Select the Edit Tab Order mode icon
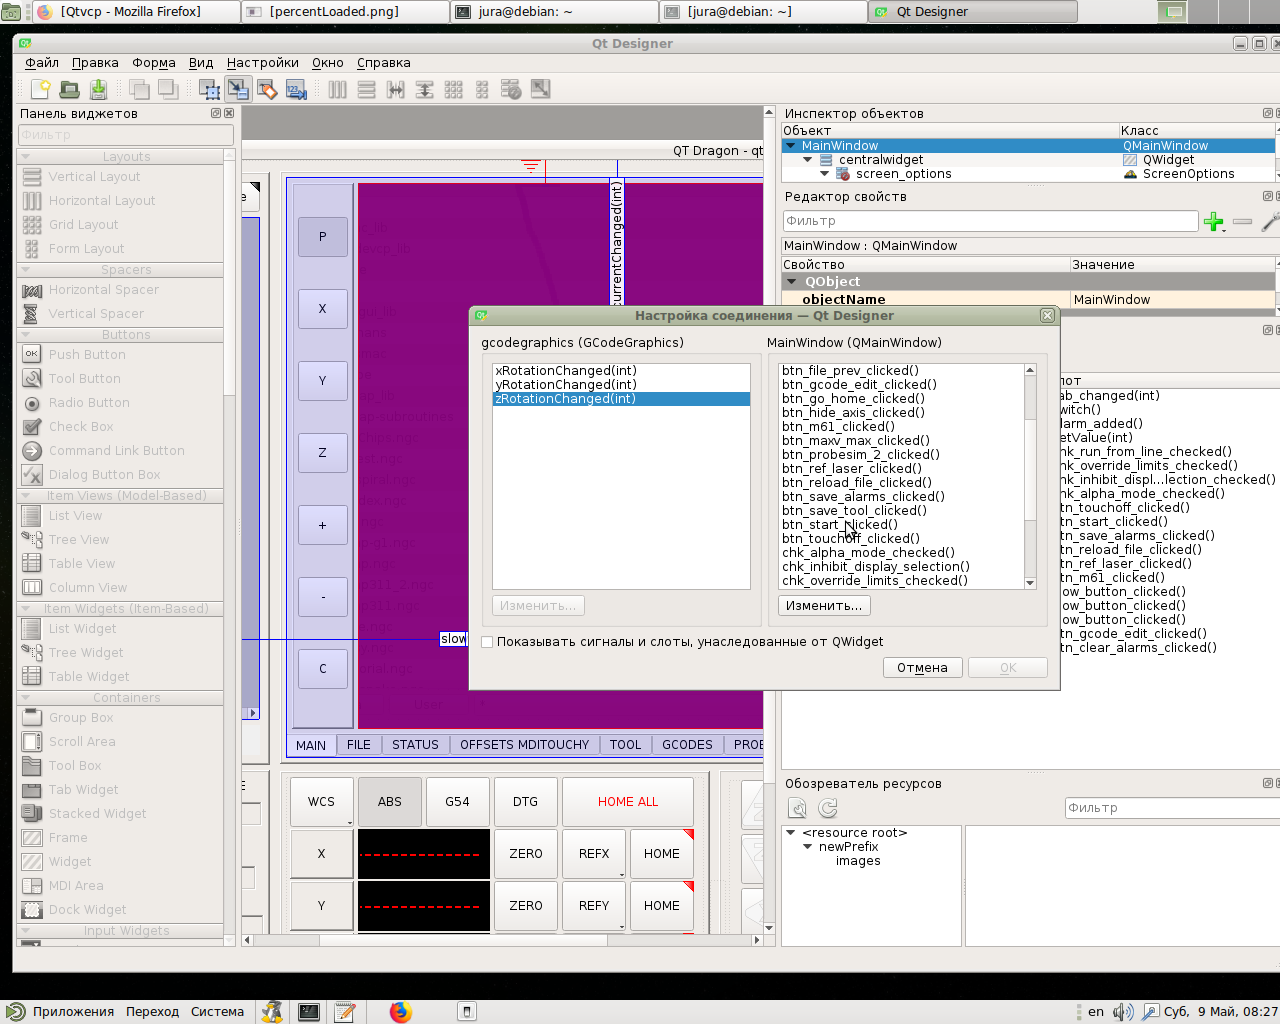This screenshot has width=1280, height=1024. tap(296, 89)
